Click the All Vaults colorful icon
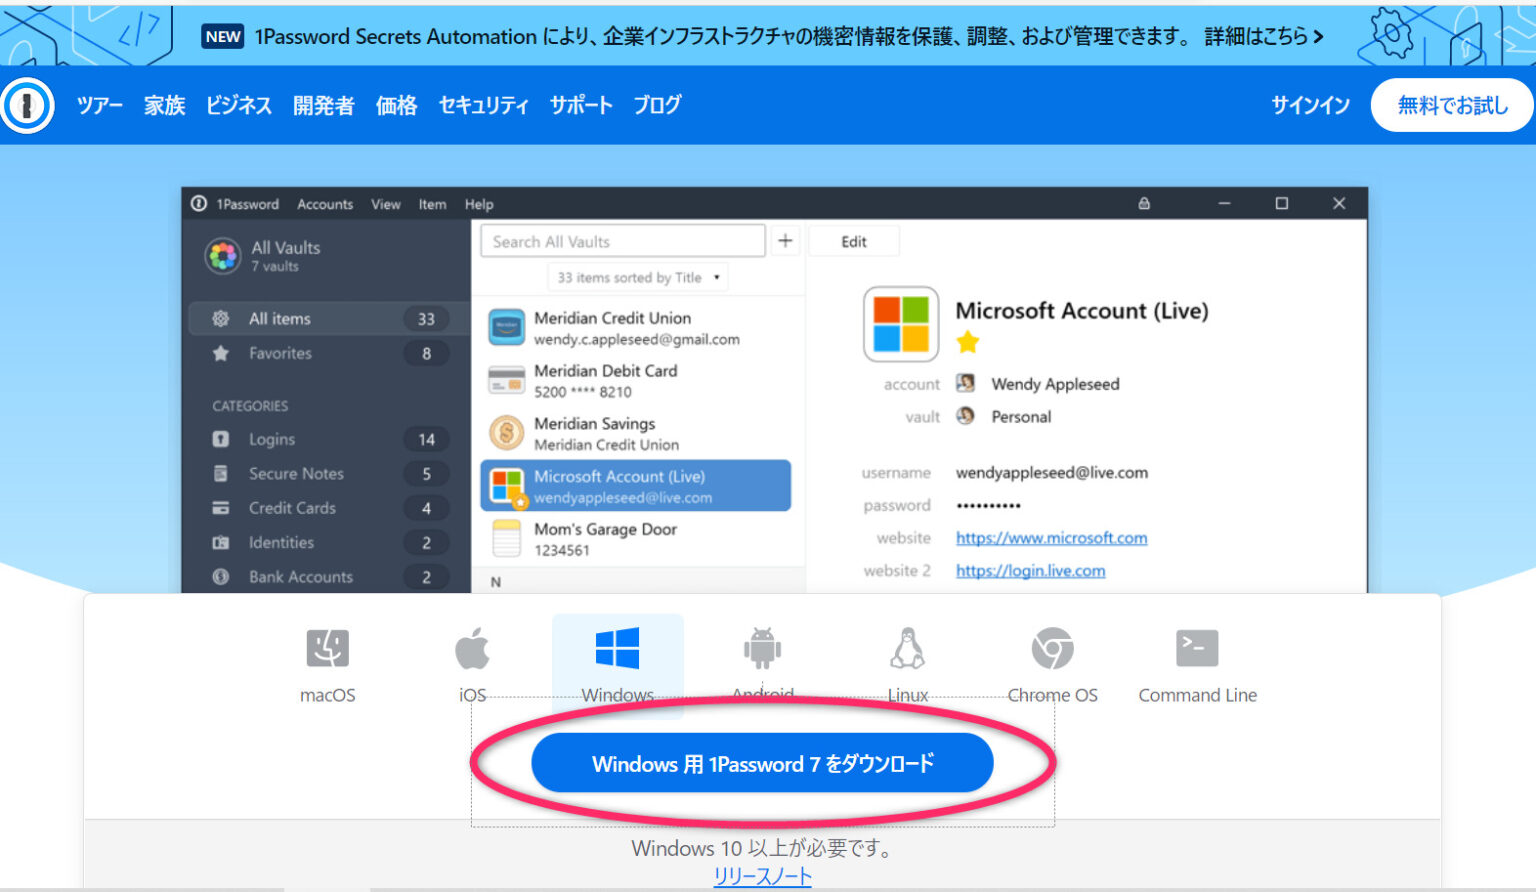 pyautogui.click(x=223, y=256)
